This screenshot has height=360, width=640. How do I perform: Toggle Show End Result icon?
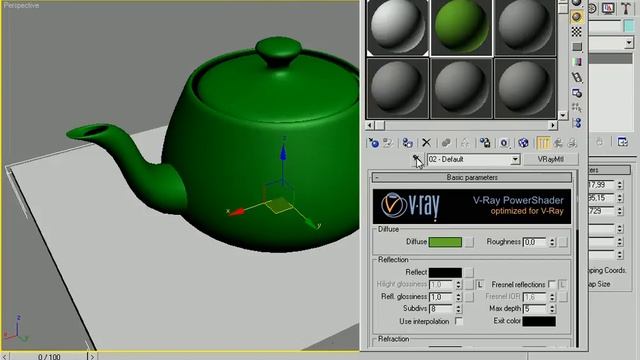point(543,143)
